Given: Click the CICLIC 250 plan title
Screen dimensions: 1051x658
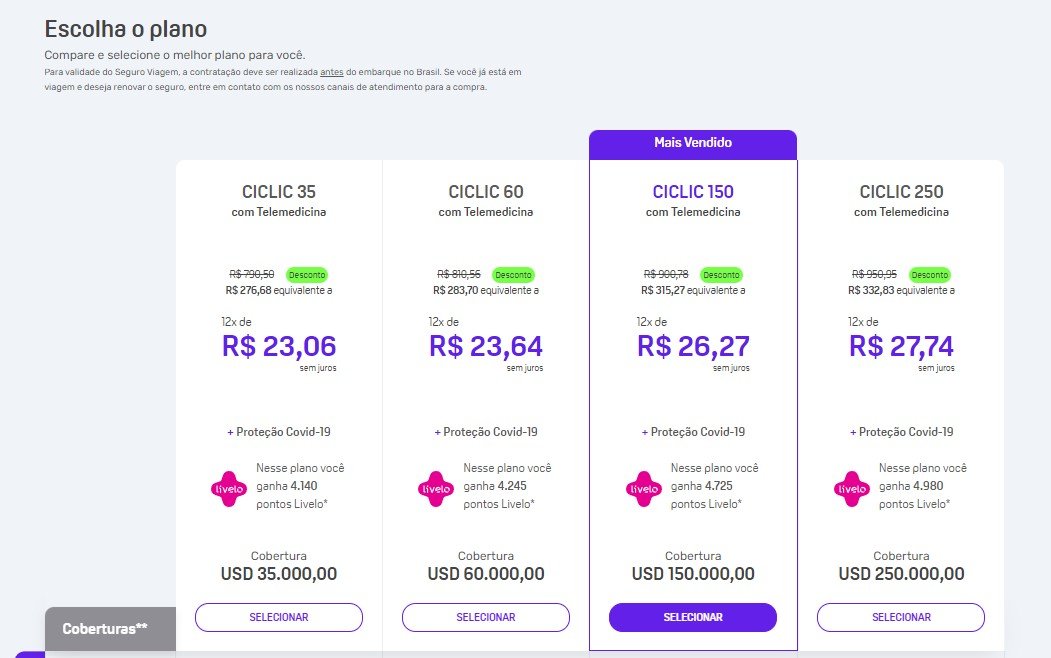Looking at the screenshot, I should [902, 192].
